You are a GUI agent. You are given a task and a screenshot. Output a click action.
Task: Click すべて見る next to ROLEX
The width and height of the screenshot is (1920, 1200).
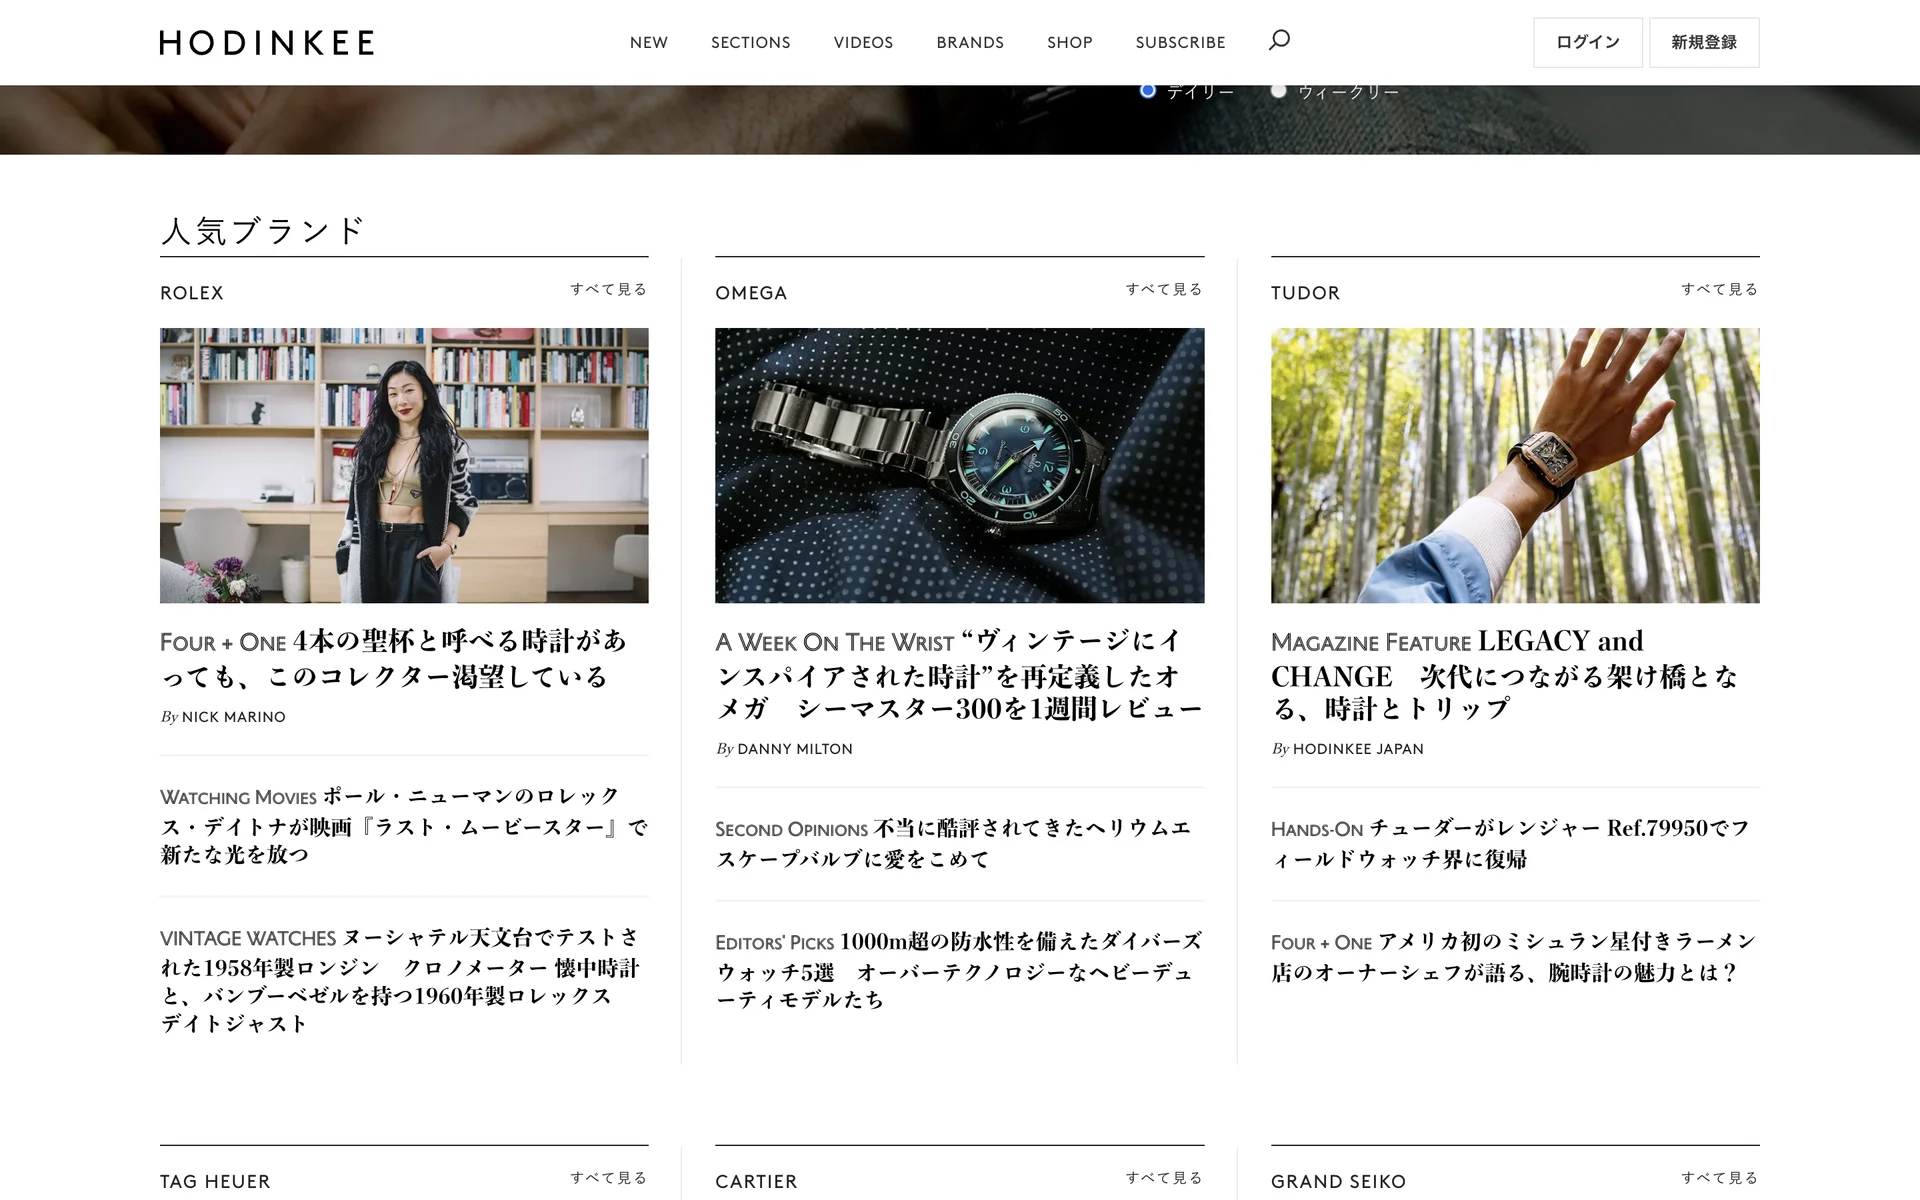pyautogui.click(x=608, y=290)
